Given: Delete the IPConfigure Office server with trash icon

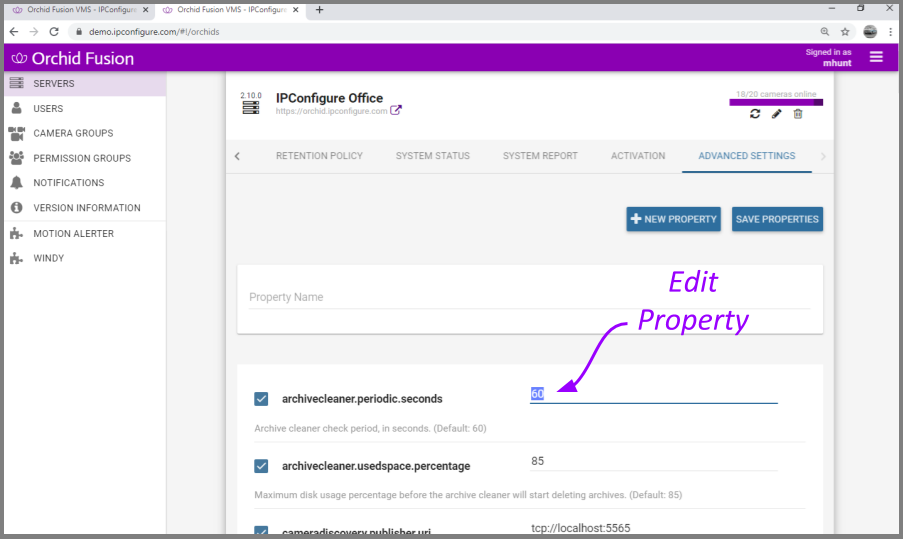Looking at the screenshot, I should click(798, 114).
